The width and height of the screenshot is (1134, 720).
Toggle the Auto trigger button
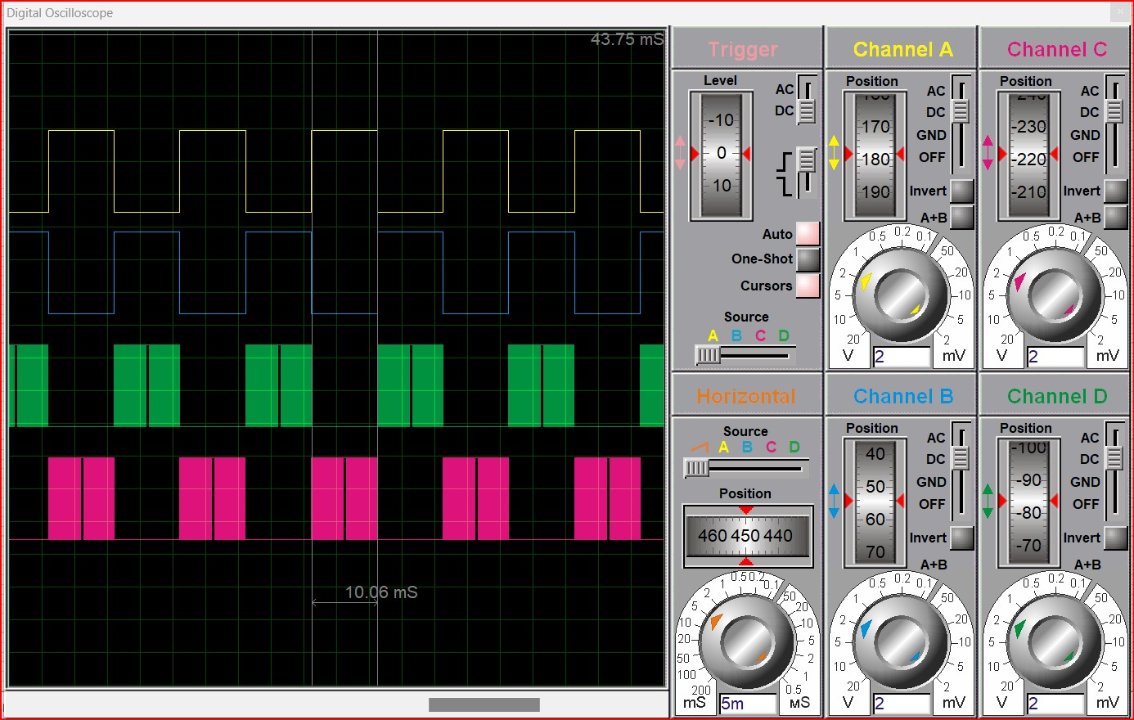(x=808, y=233)
